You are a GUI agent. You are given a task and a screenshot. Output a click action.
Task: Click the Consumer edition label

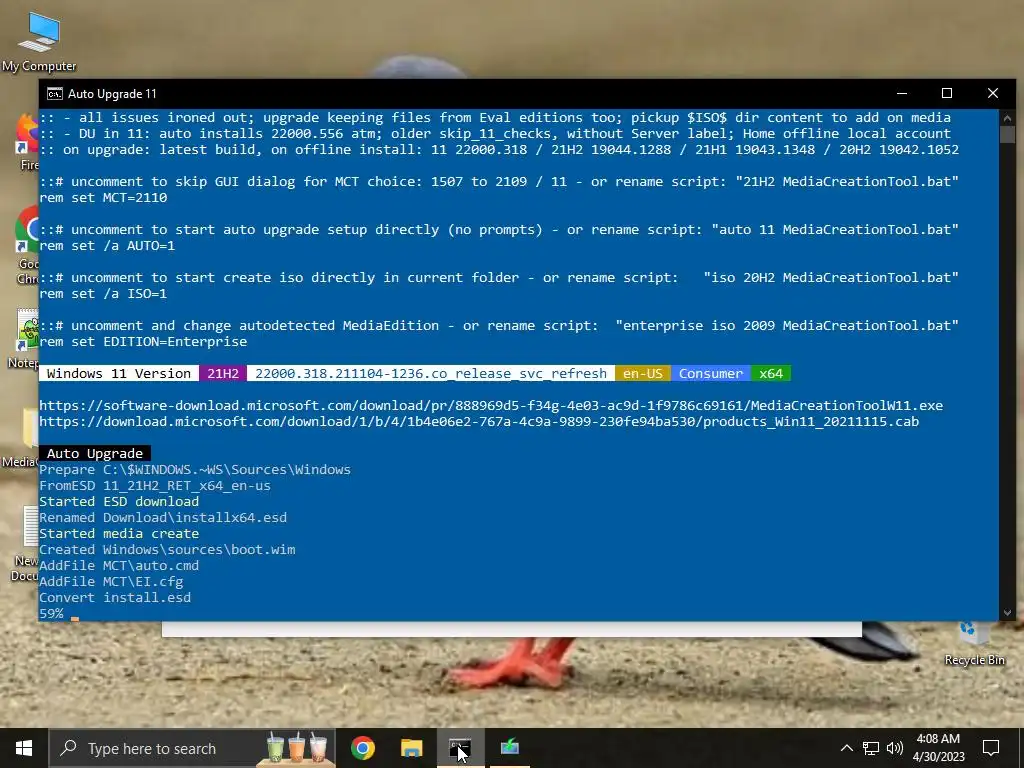tap(711, 374)
